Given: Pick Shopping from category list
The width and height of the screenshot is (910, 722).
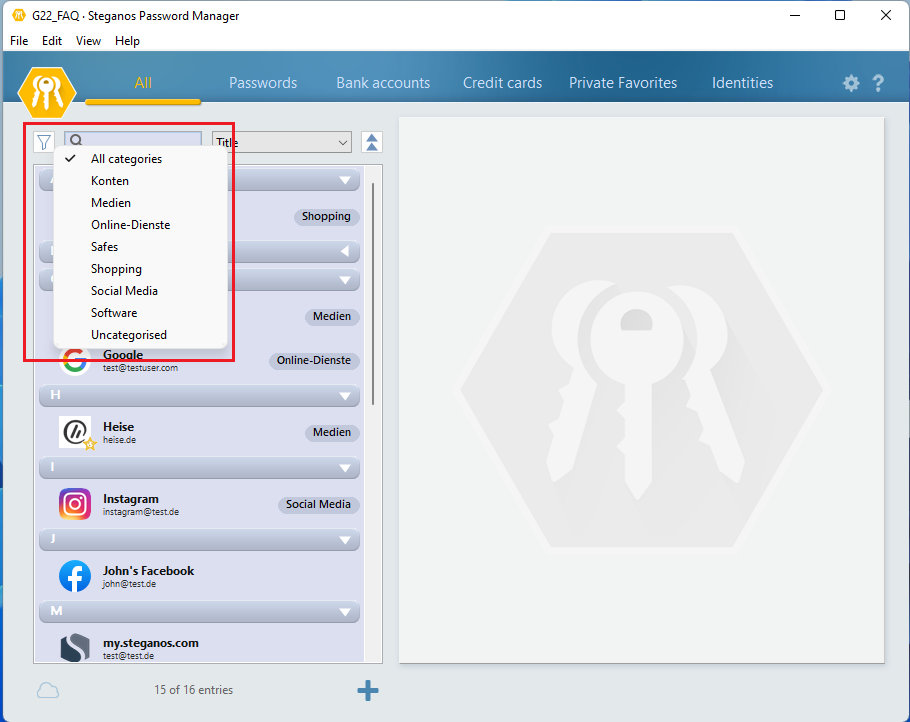Looking at the screenshot, I should pos(116,269).
